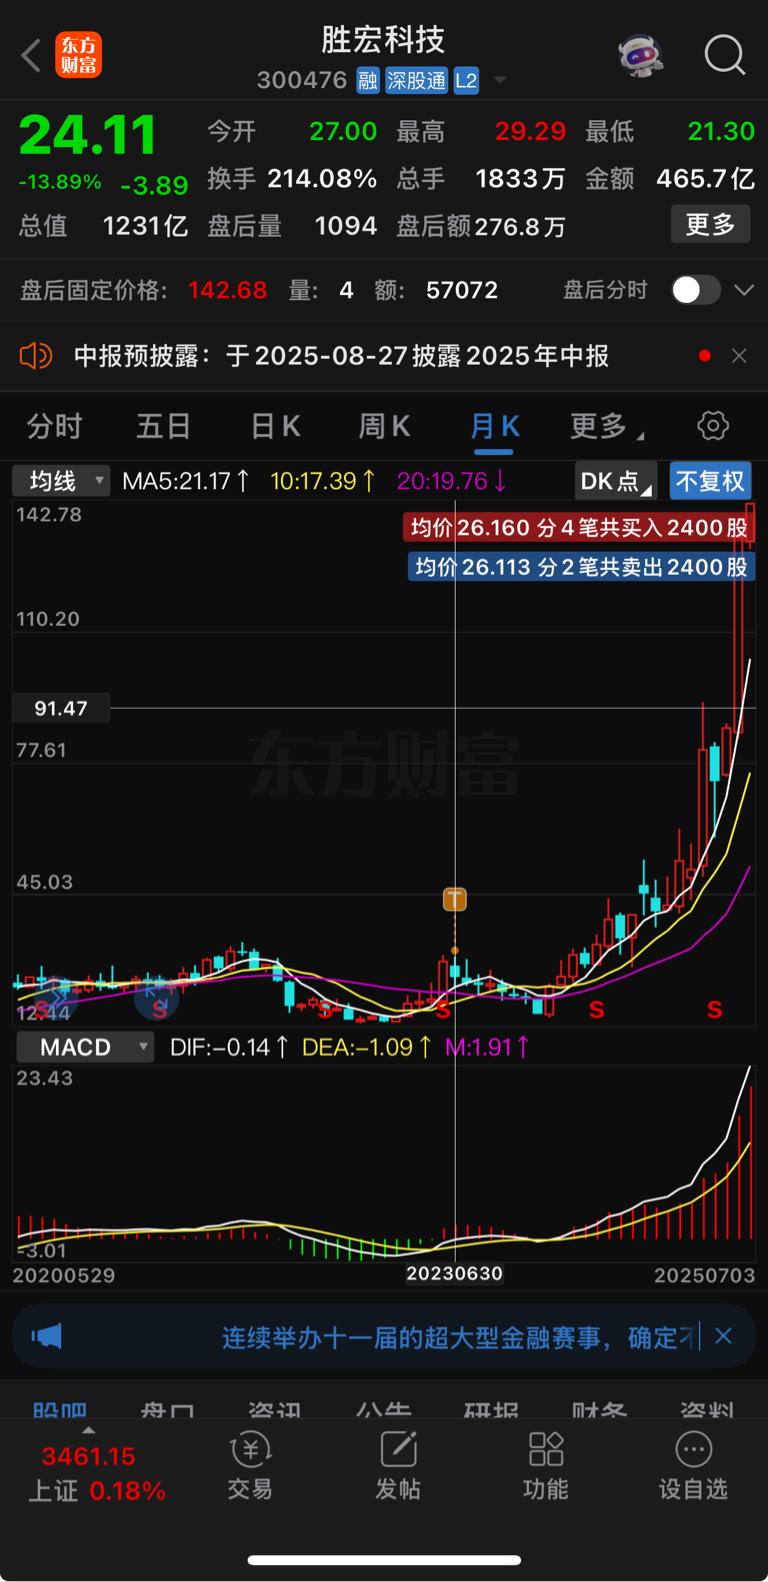Screen dimensions: 768x1582
Task: Tap orange T marker on chart
Action: click(455, 899)
